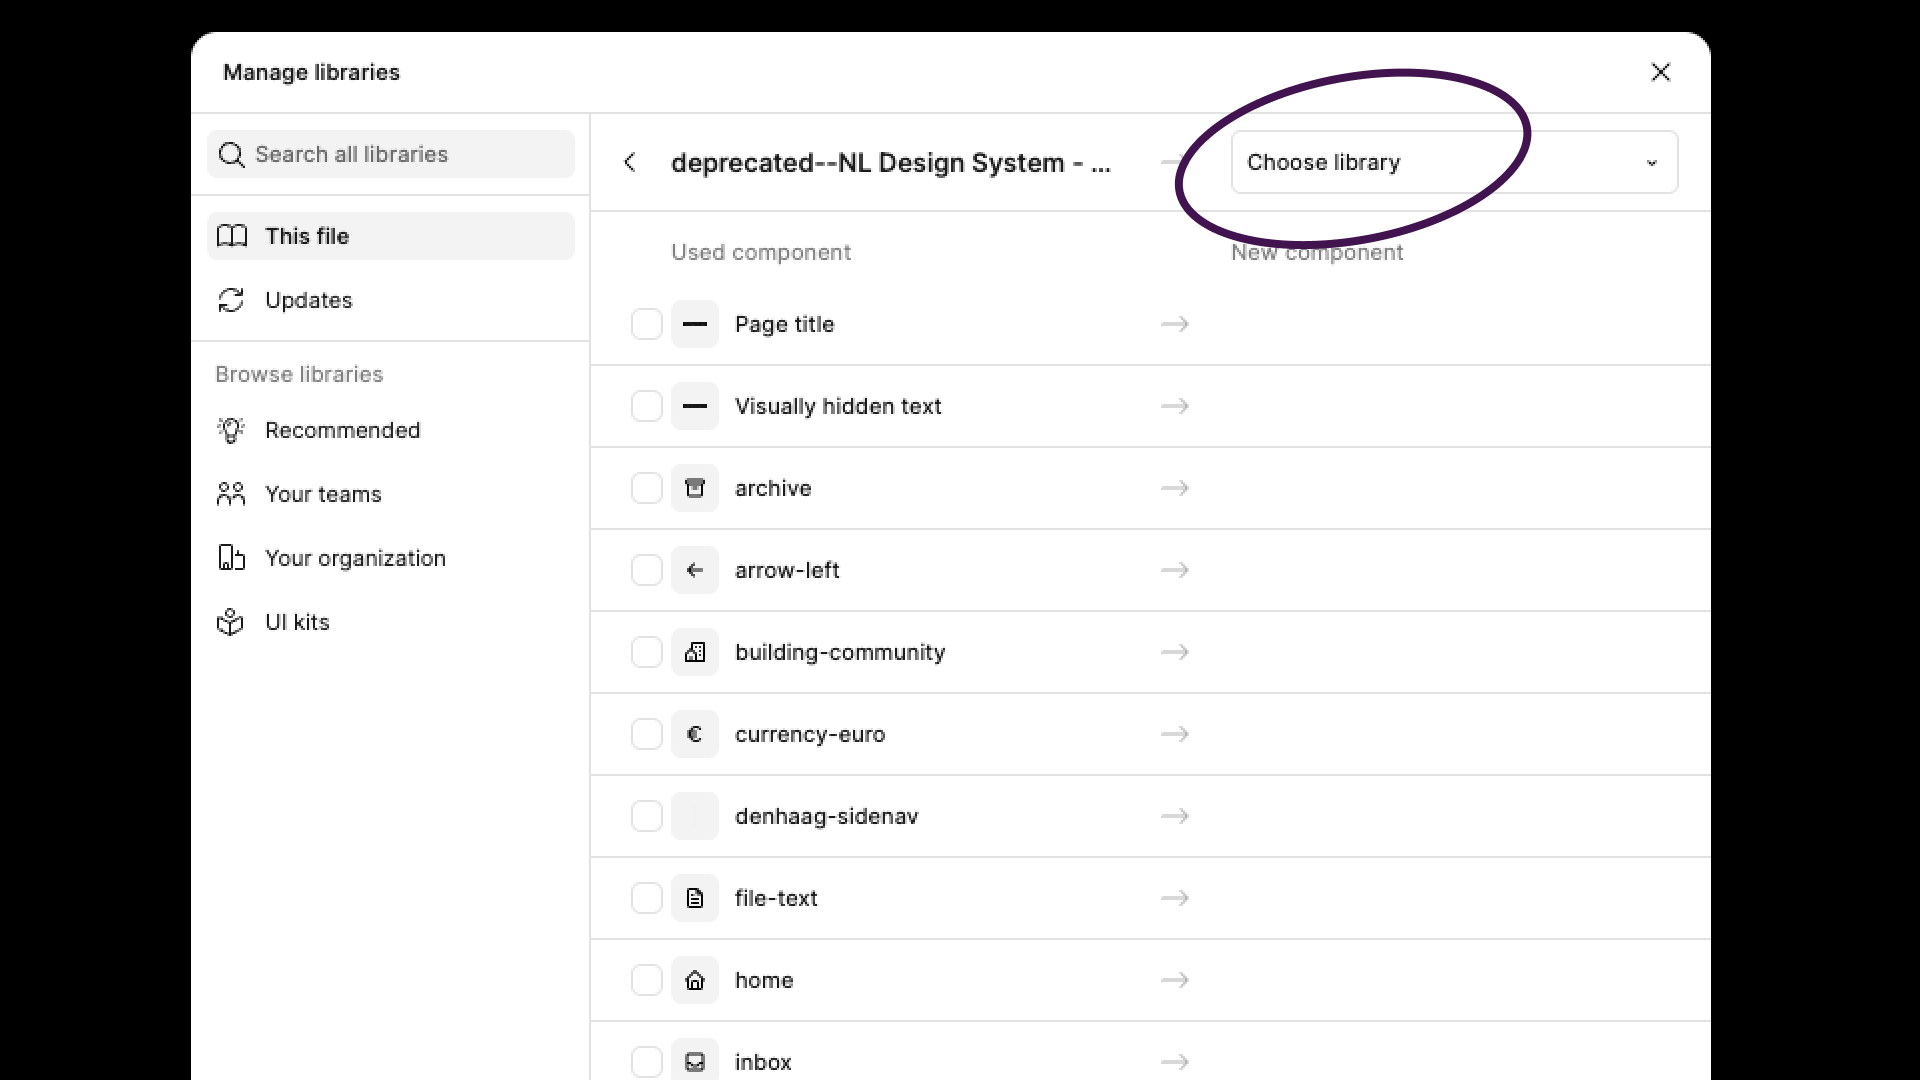Click the Page title component thumbnail

pyautogui.click(x=694, y=324)
